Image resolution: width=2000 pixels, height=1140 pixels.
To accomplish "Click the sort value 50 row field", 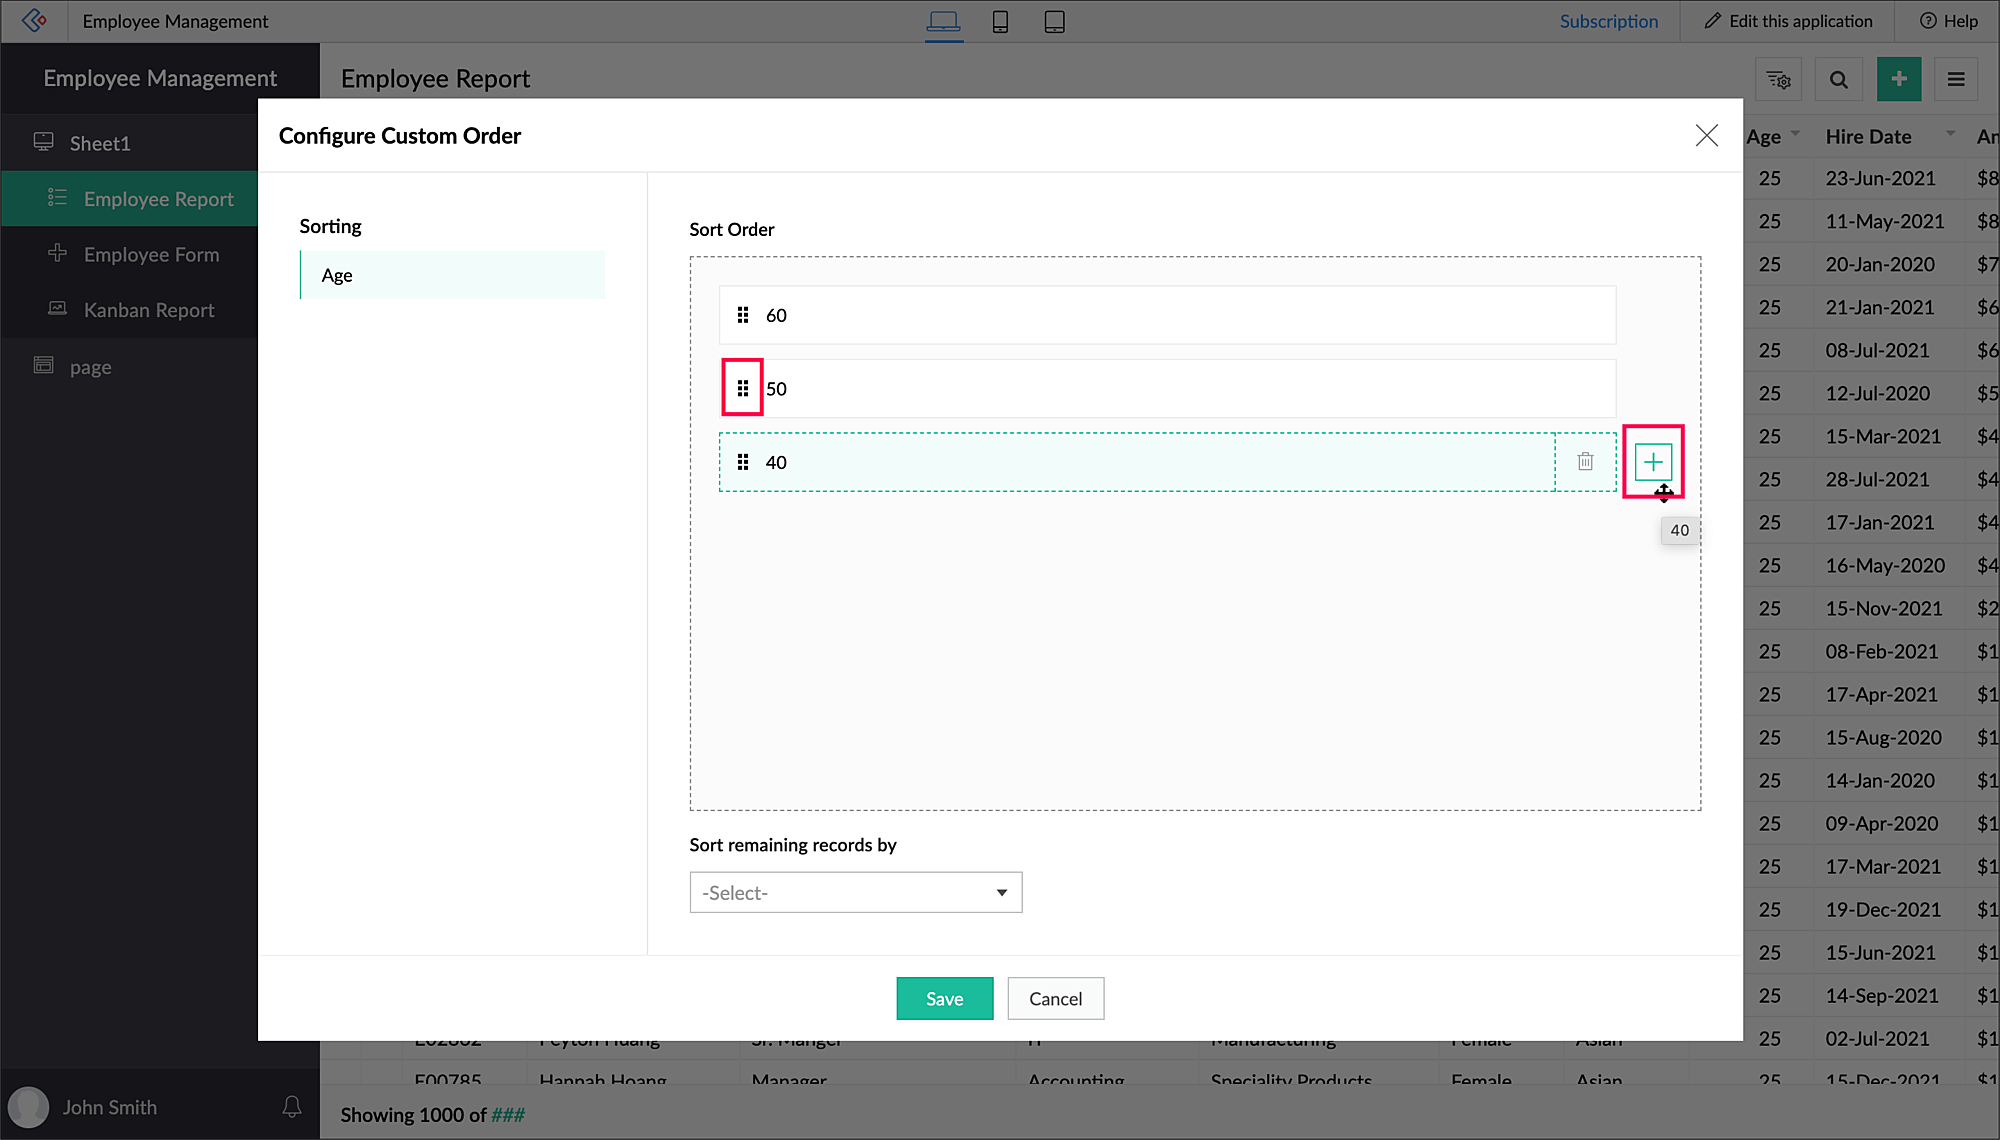I will (1180, 388).
